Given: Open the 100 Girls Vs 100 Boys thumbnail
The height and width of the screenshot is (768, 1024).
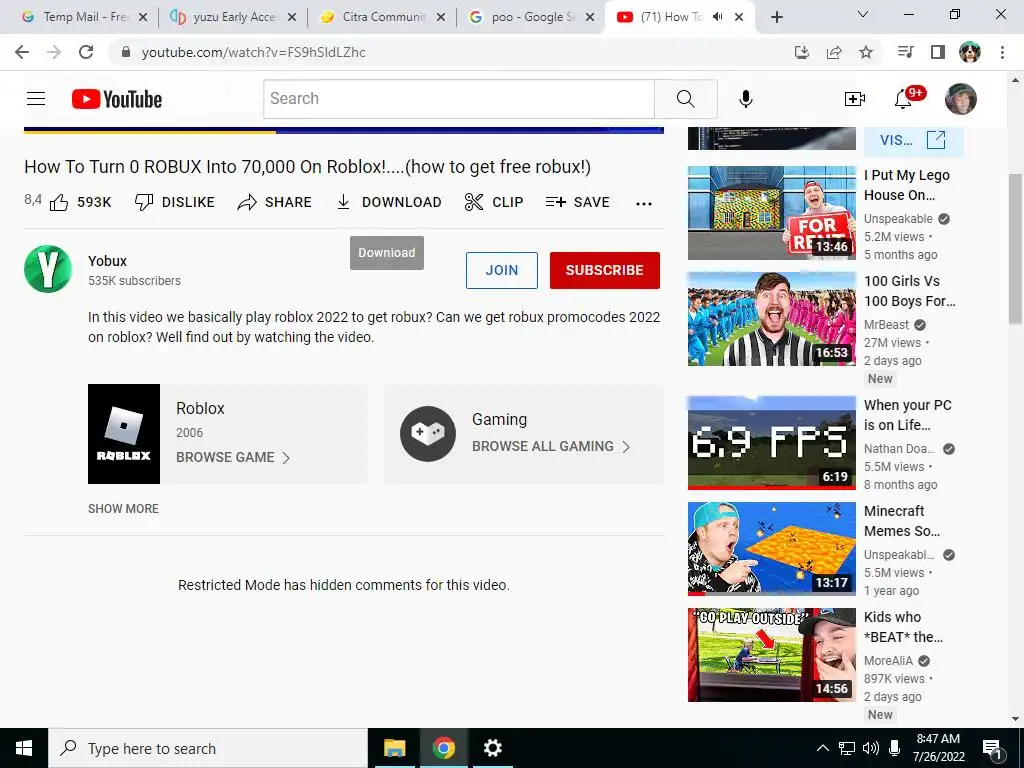Looking at the screenshot, I should click(772, 319).
